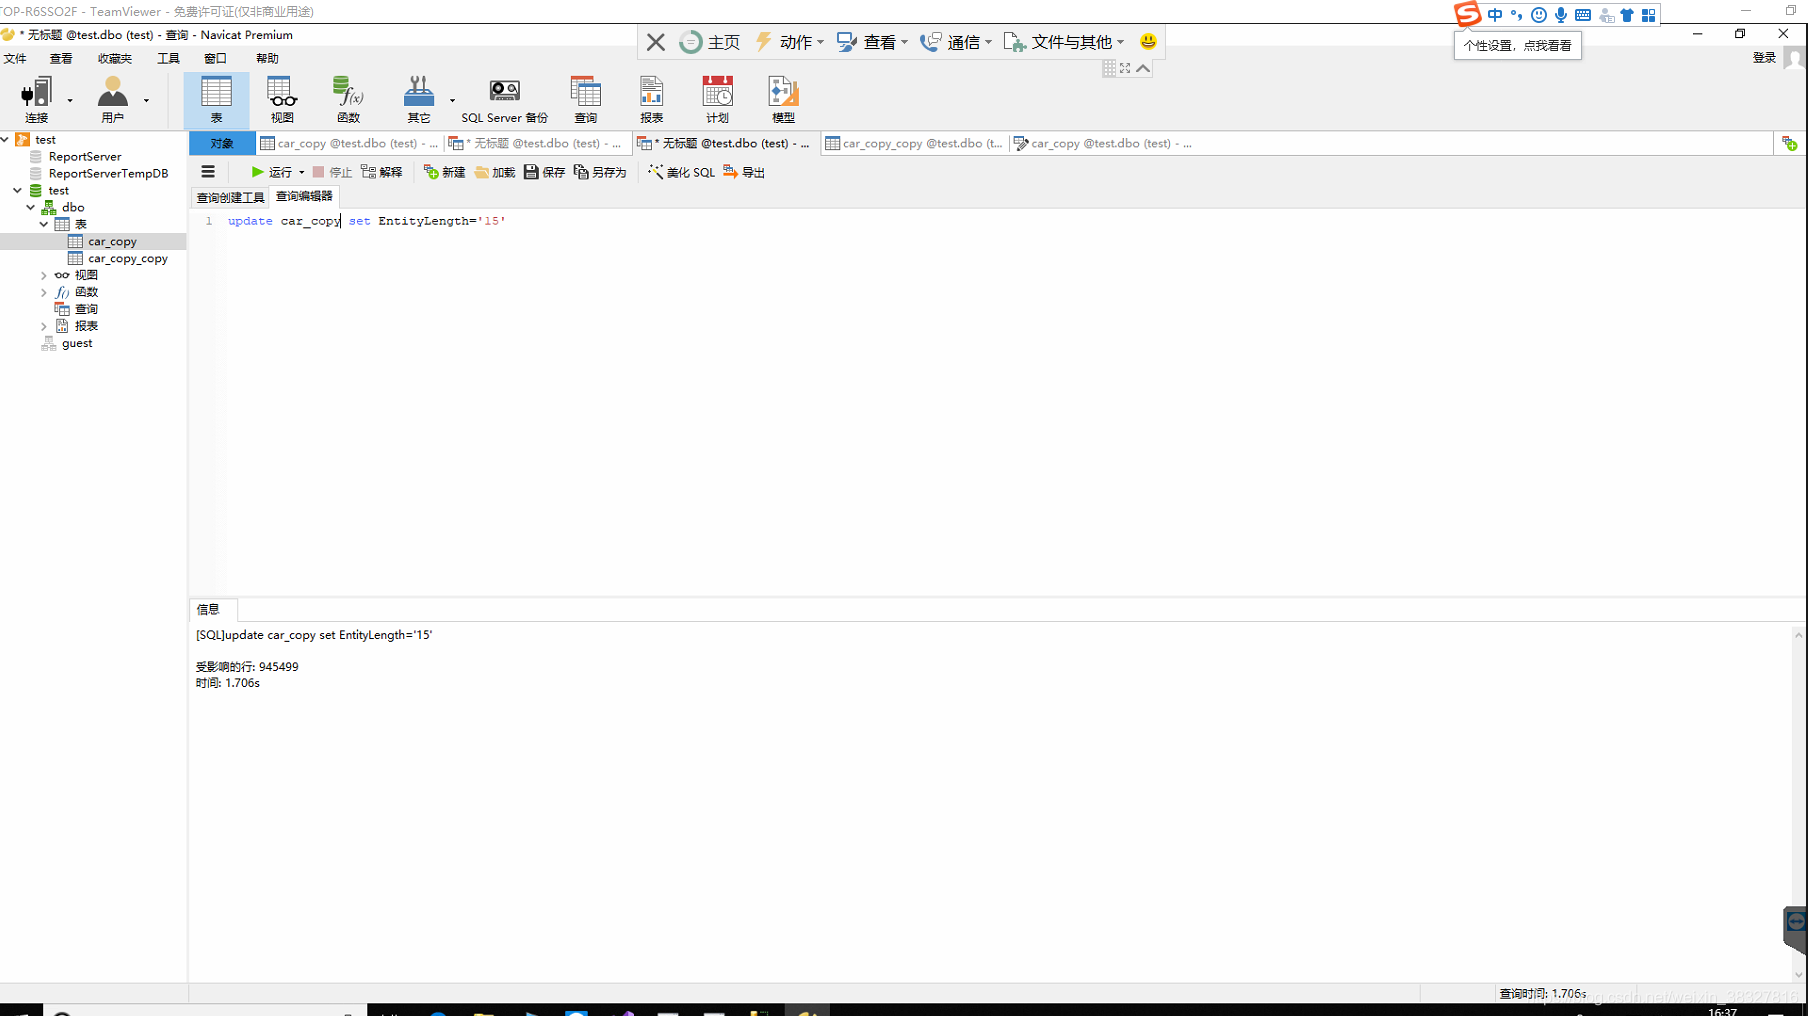The width and height of the screenshot is (1808, 1016).
Task: Select ReportServerTempDB database
Action: pyautogui.click(x=108, y=173)
